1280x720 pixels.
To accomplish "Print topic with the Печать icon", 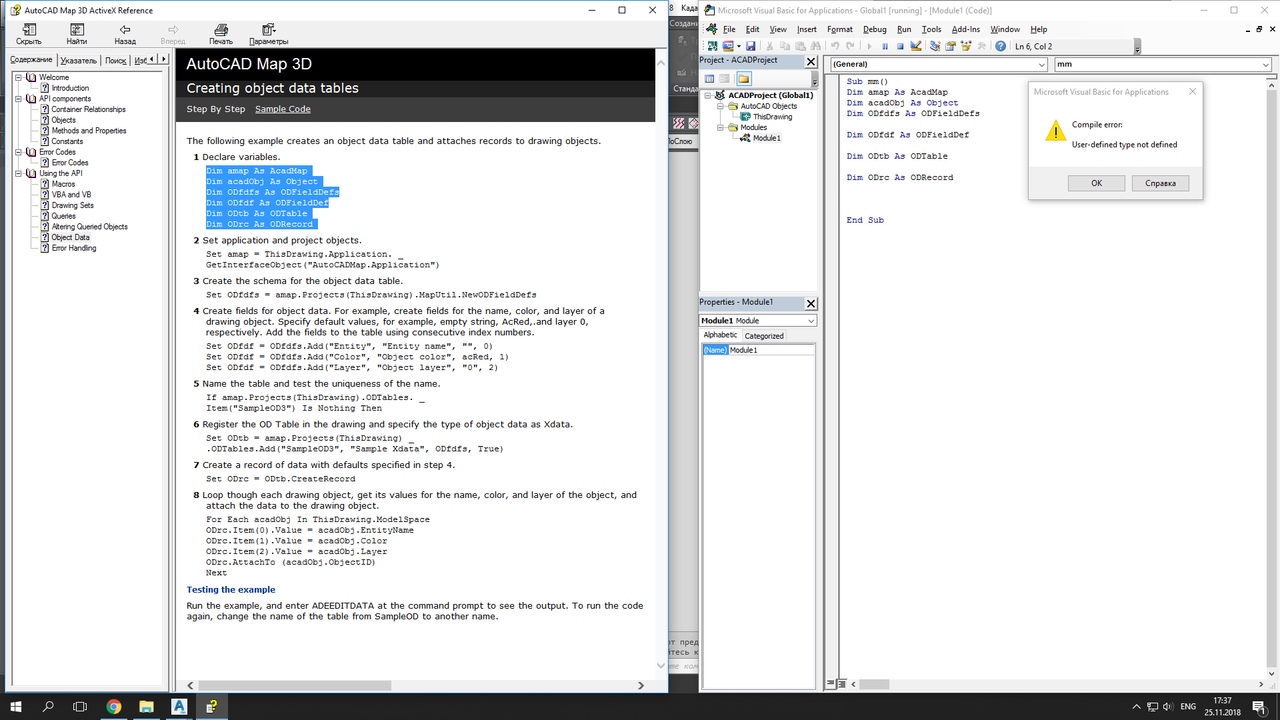I will tap(221, 35).
